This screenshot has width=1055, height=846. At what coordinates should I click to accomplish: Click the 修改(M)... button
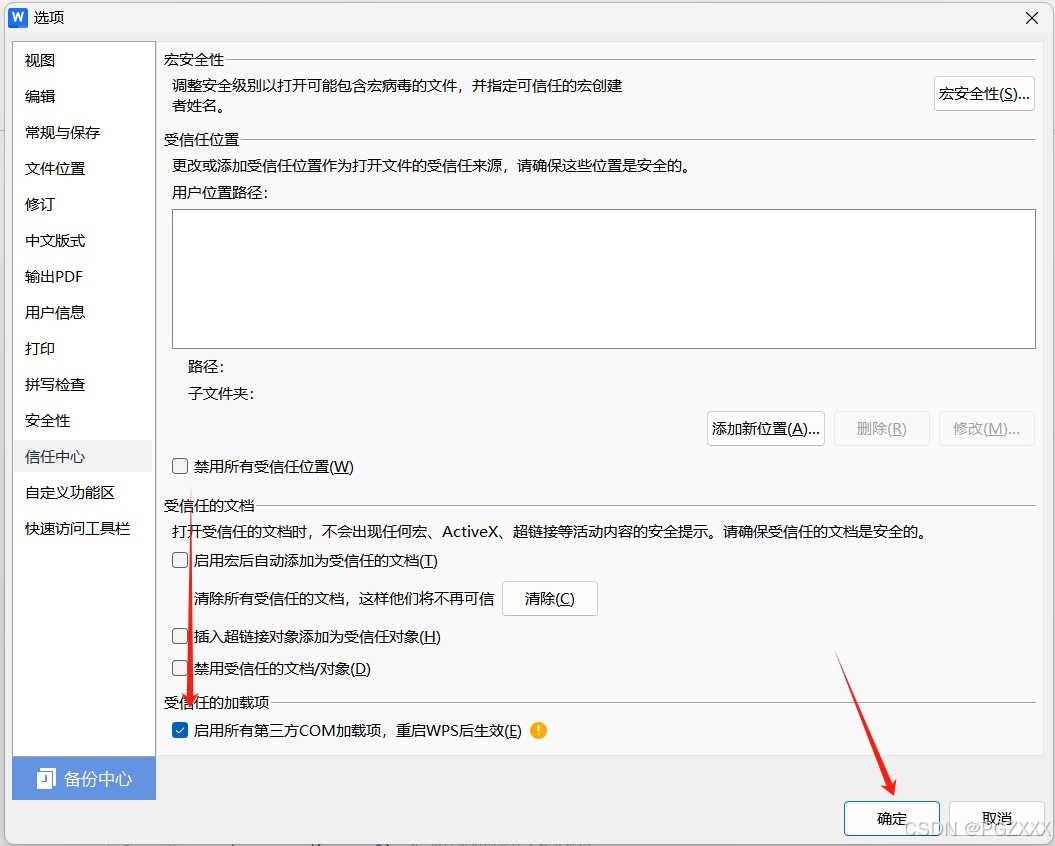(x=986, y=429)
